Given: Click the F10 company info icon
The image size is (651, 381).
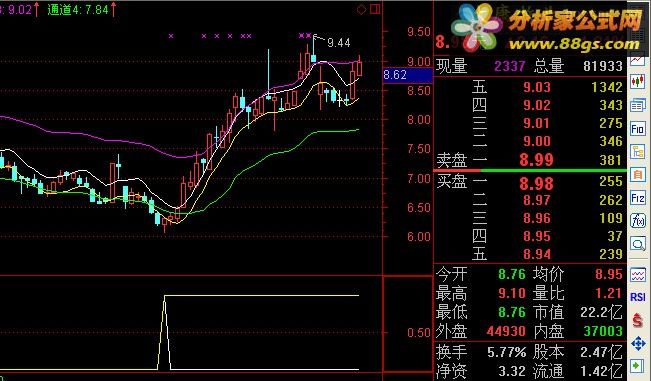Looking at the screenshot, I should [638, 129].
